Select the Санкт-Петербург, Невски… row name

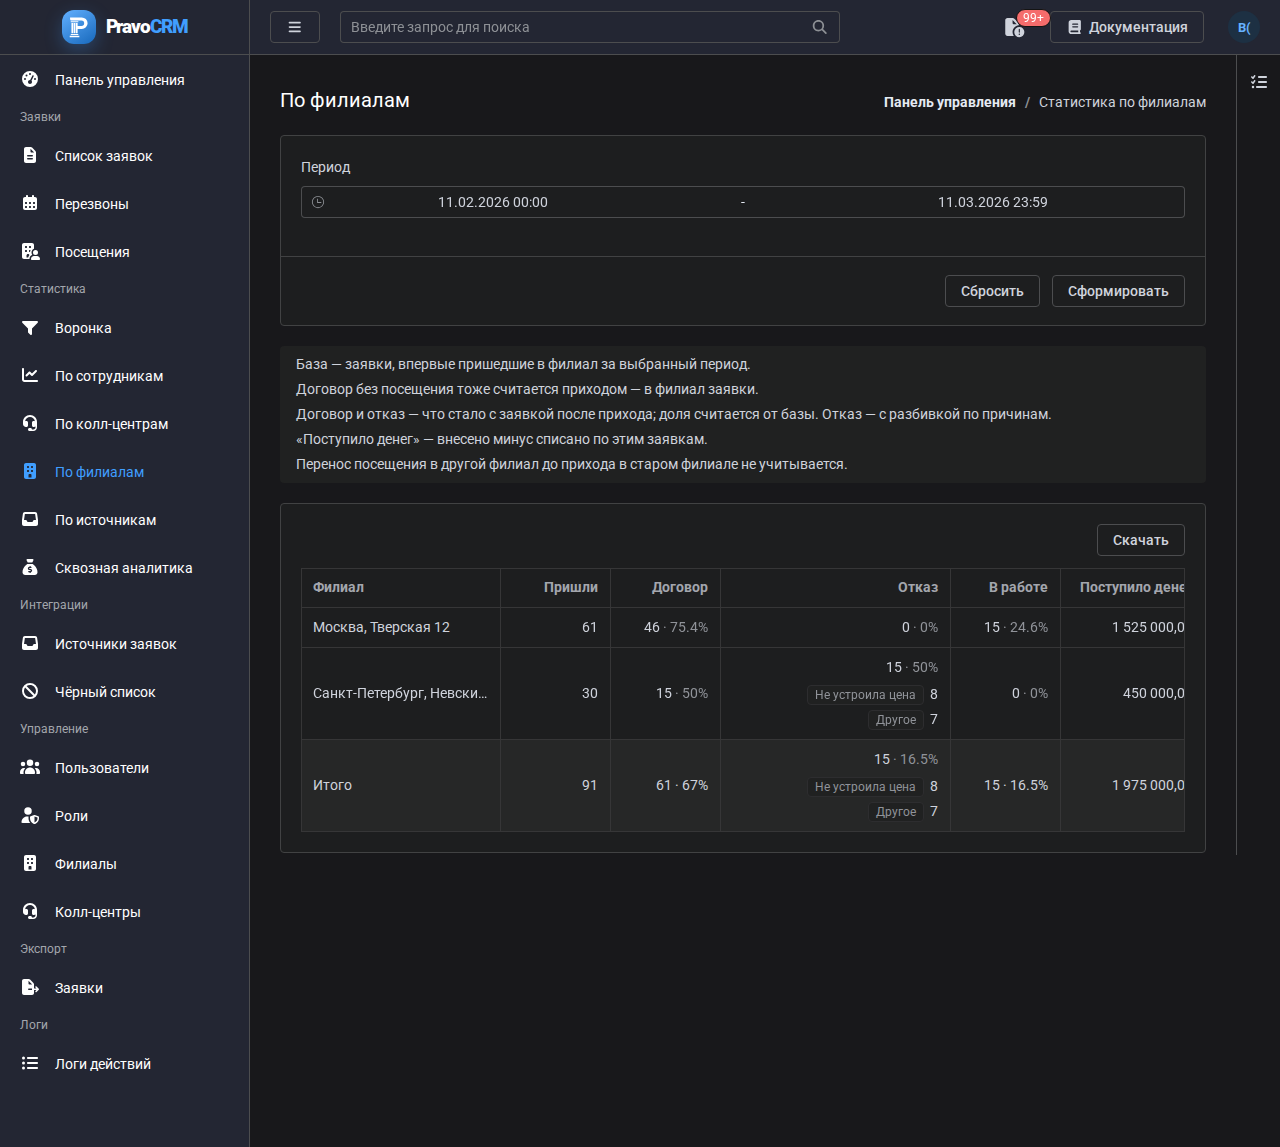tap(400, 693)
